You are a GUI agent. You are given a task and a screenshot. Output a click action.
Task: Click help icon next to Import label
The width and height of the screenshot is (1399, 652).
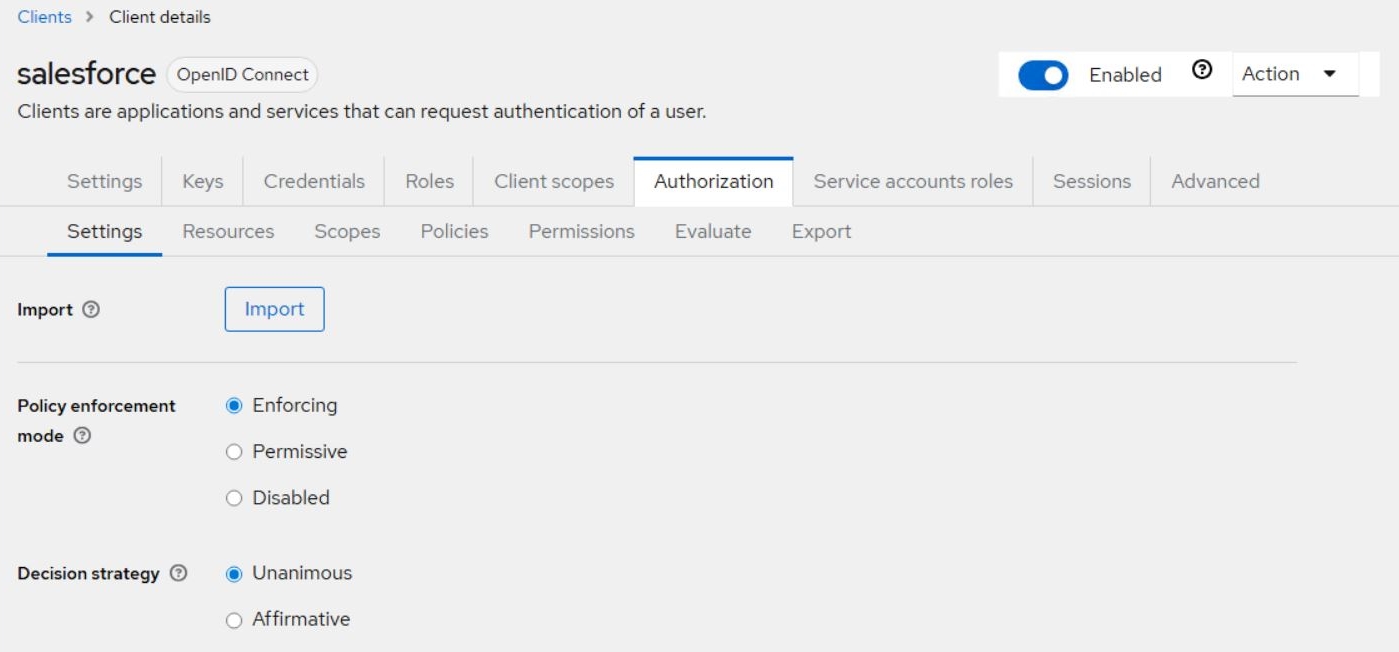pos(91,310)
